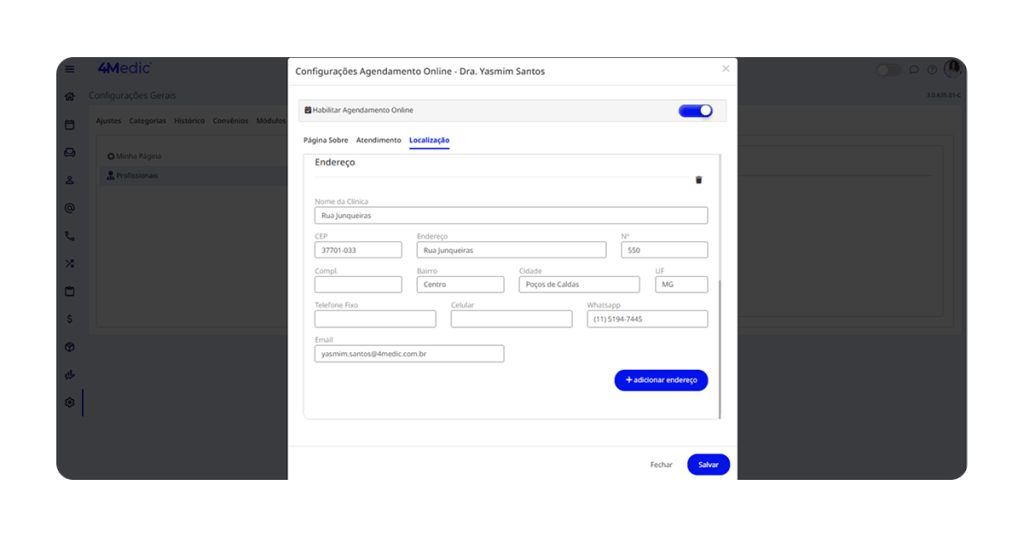Focus the Whatsapp number field
The height and width of the screenshot is (537, 1024).
647,319
